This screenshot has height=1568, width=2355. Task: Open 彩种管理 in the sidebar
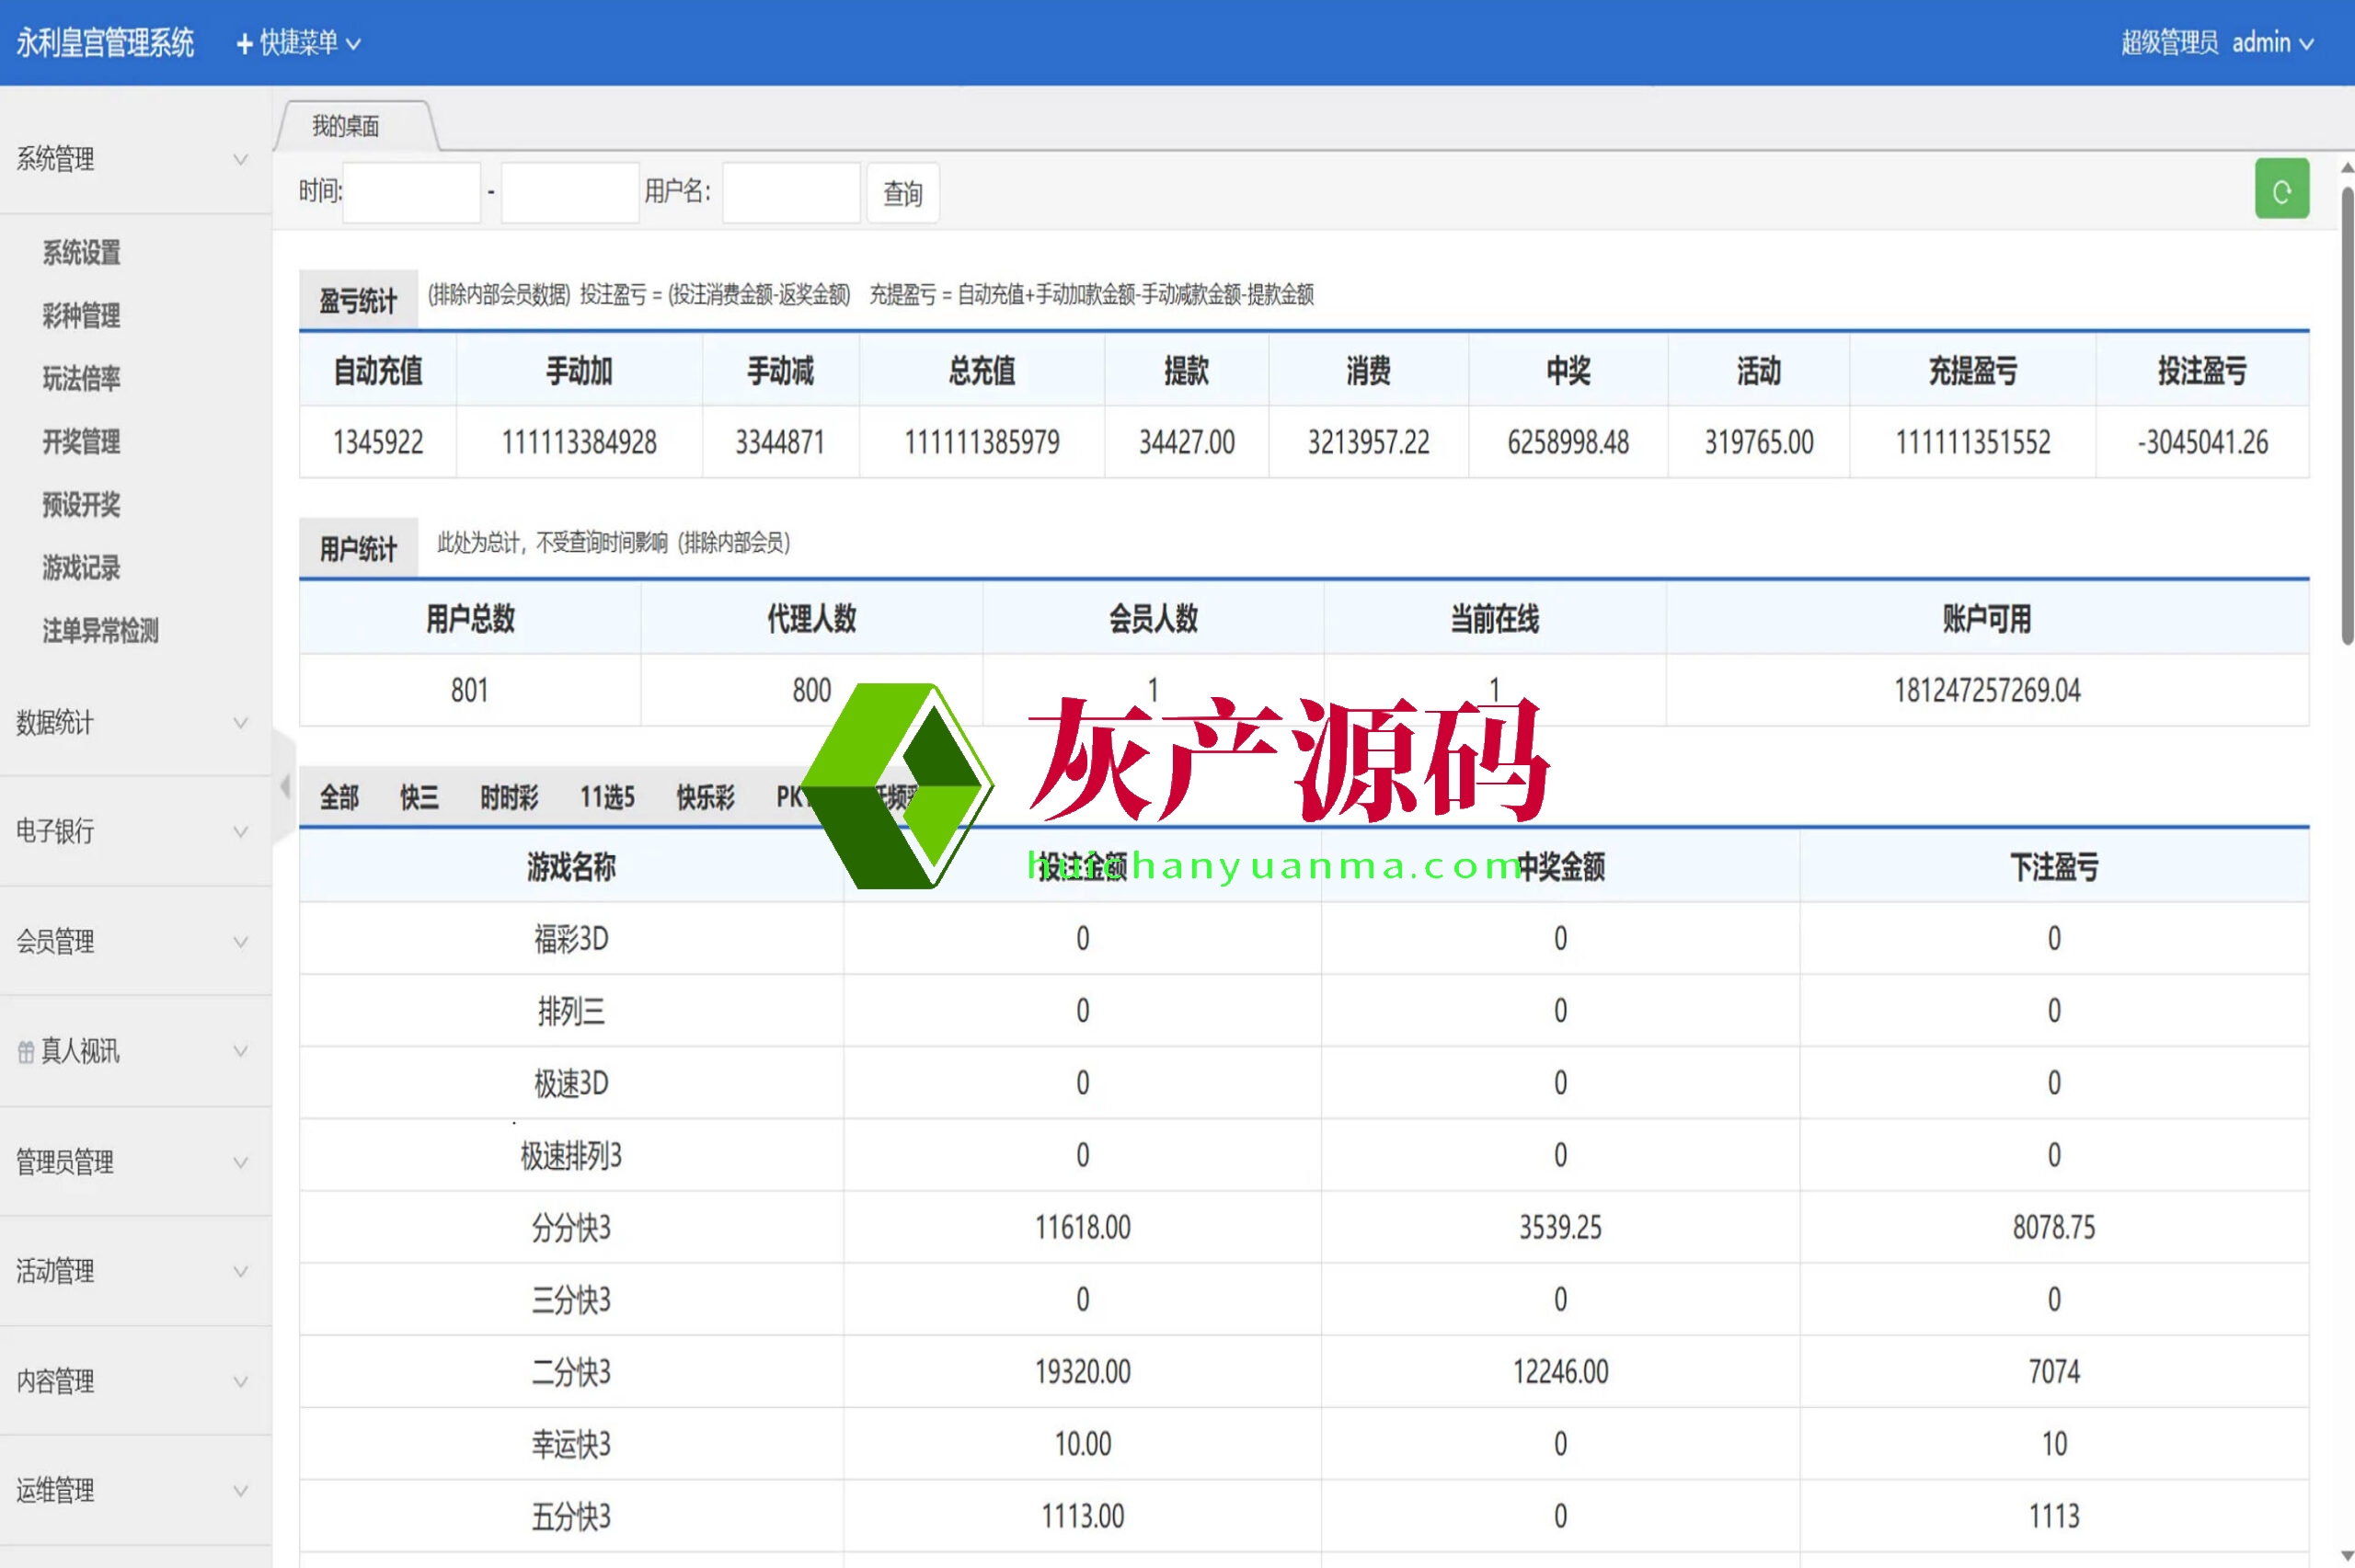point(81,316)
